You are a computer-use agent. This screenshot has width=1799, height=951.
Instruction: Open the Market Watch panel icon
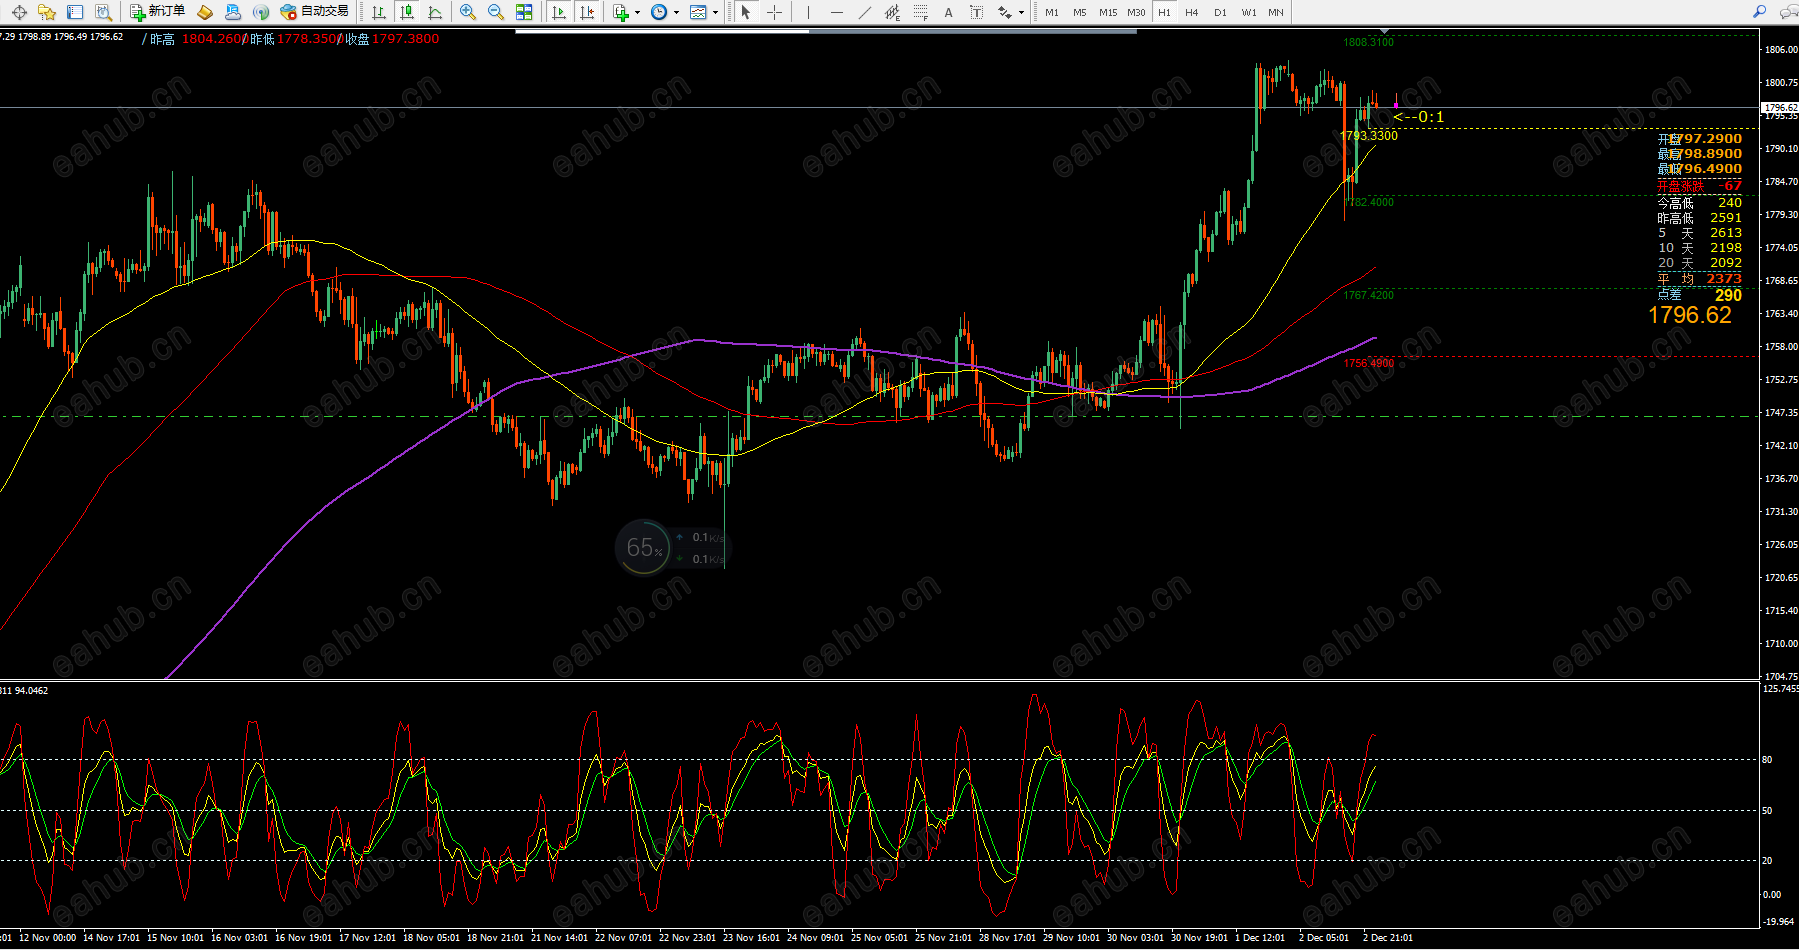(x=19, y=12)
